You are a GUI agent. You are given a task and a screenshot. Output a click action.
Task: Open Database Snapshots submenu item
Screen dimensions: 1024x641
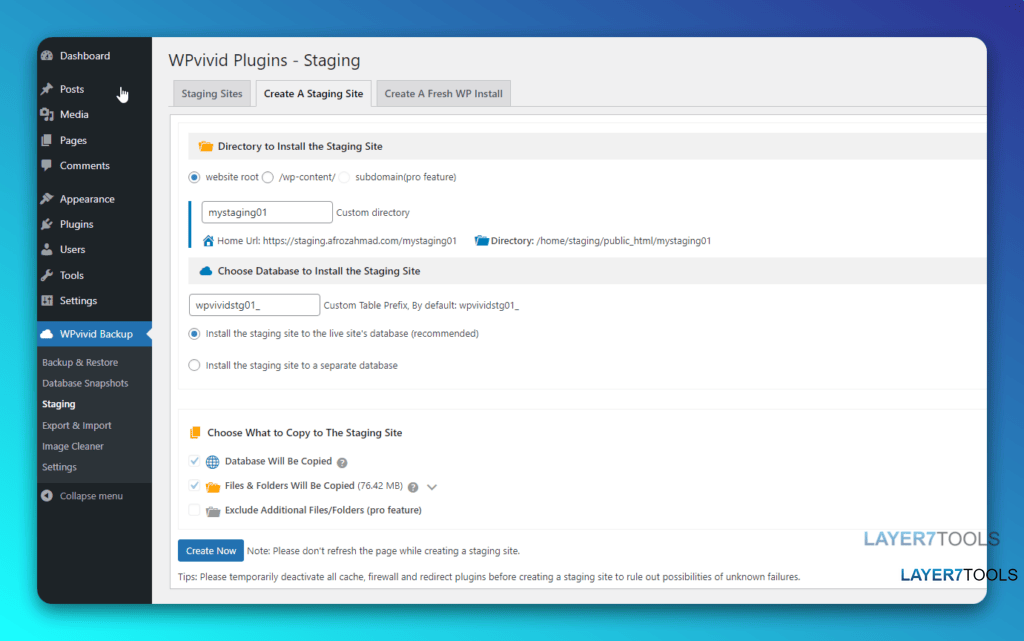[85, 383]
